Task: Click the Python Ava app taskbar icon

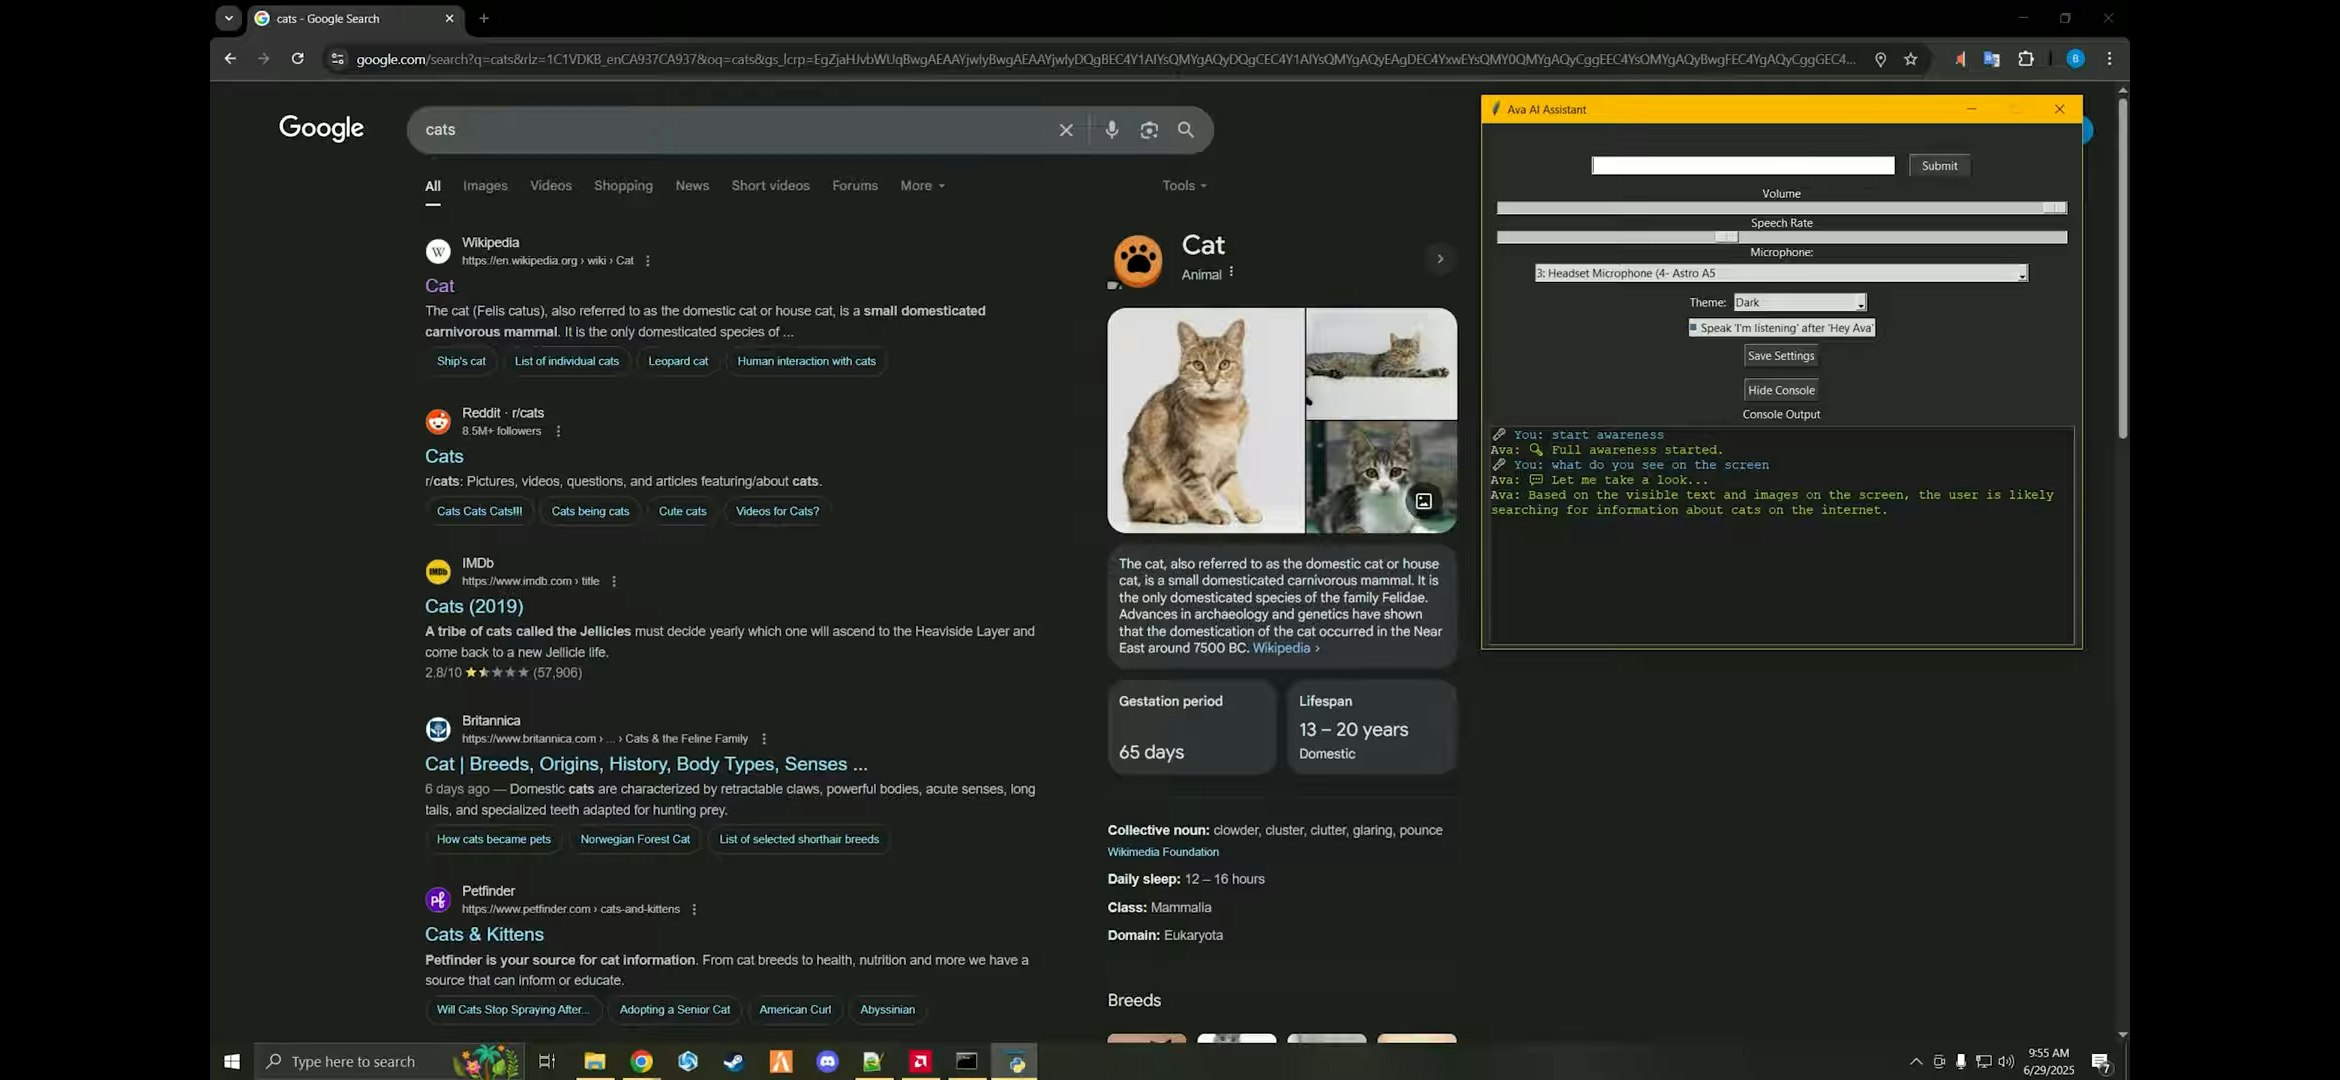Action: click(1015, 1062)
